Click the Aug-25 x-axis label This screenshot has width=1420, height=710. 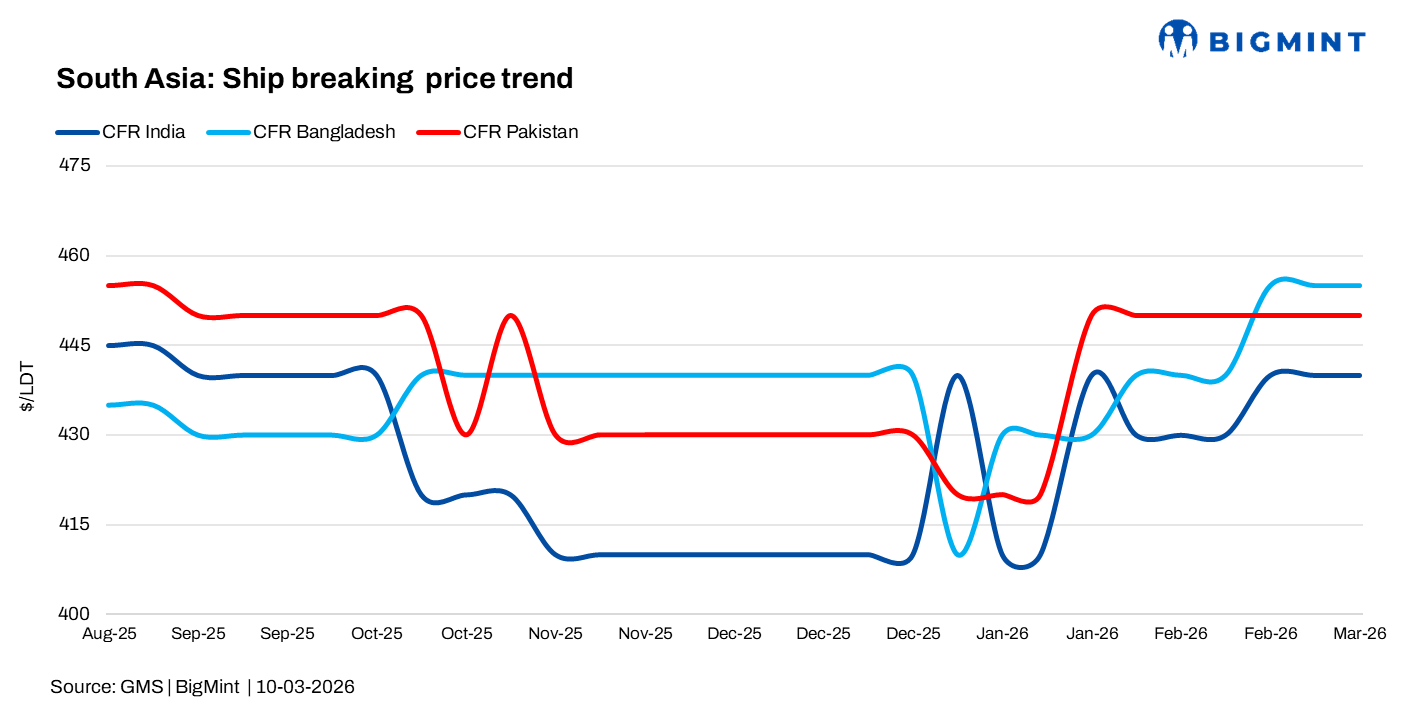click(108, 634)
